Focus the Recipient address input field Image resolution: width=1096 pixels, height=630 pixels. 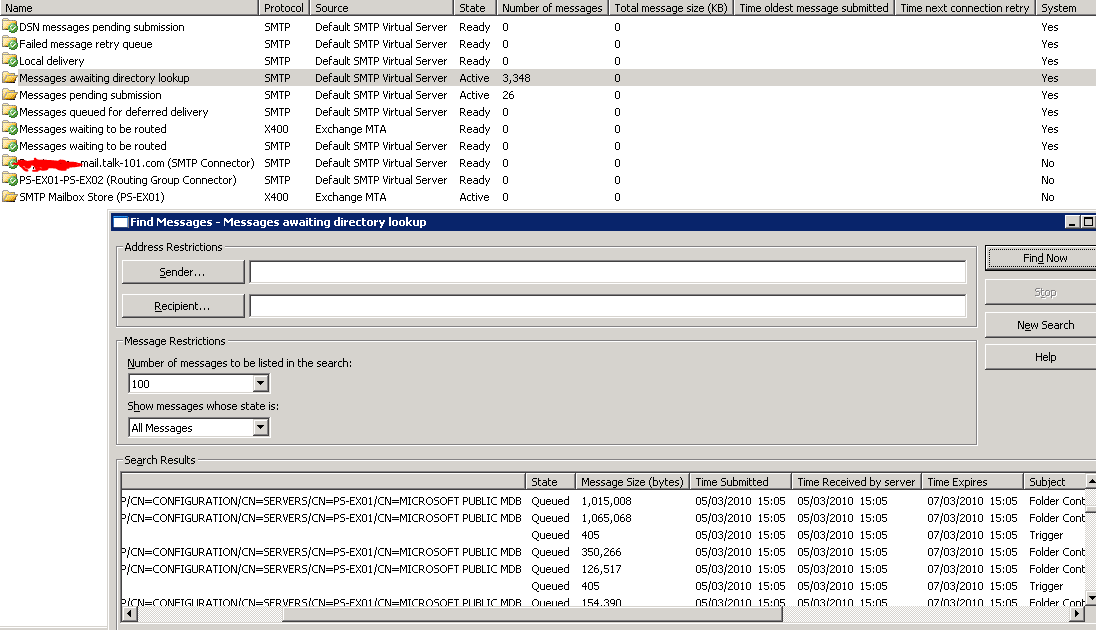(607, 306)
